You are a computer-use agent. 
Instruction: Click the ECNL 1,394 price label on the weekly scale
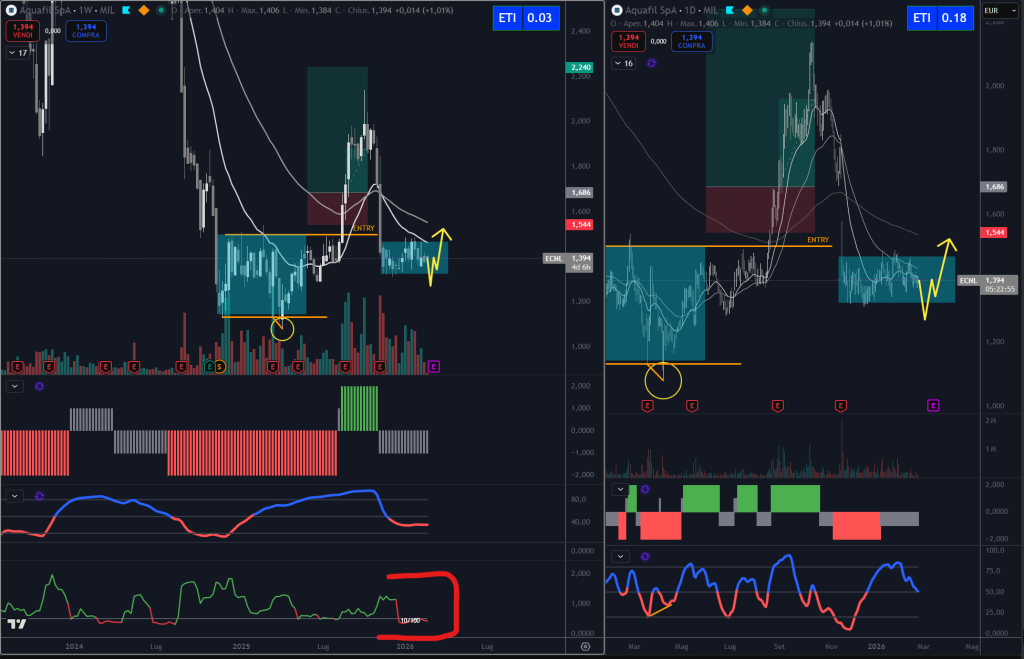pos(567,258)
